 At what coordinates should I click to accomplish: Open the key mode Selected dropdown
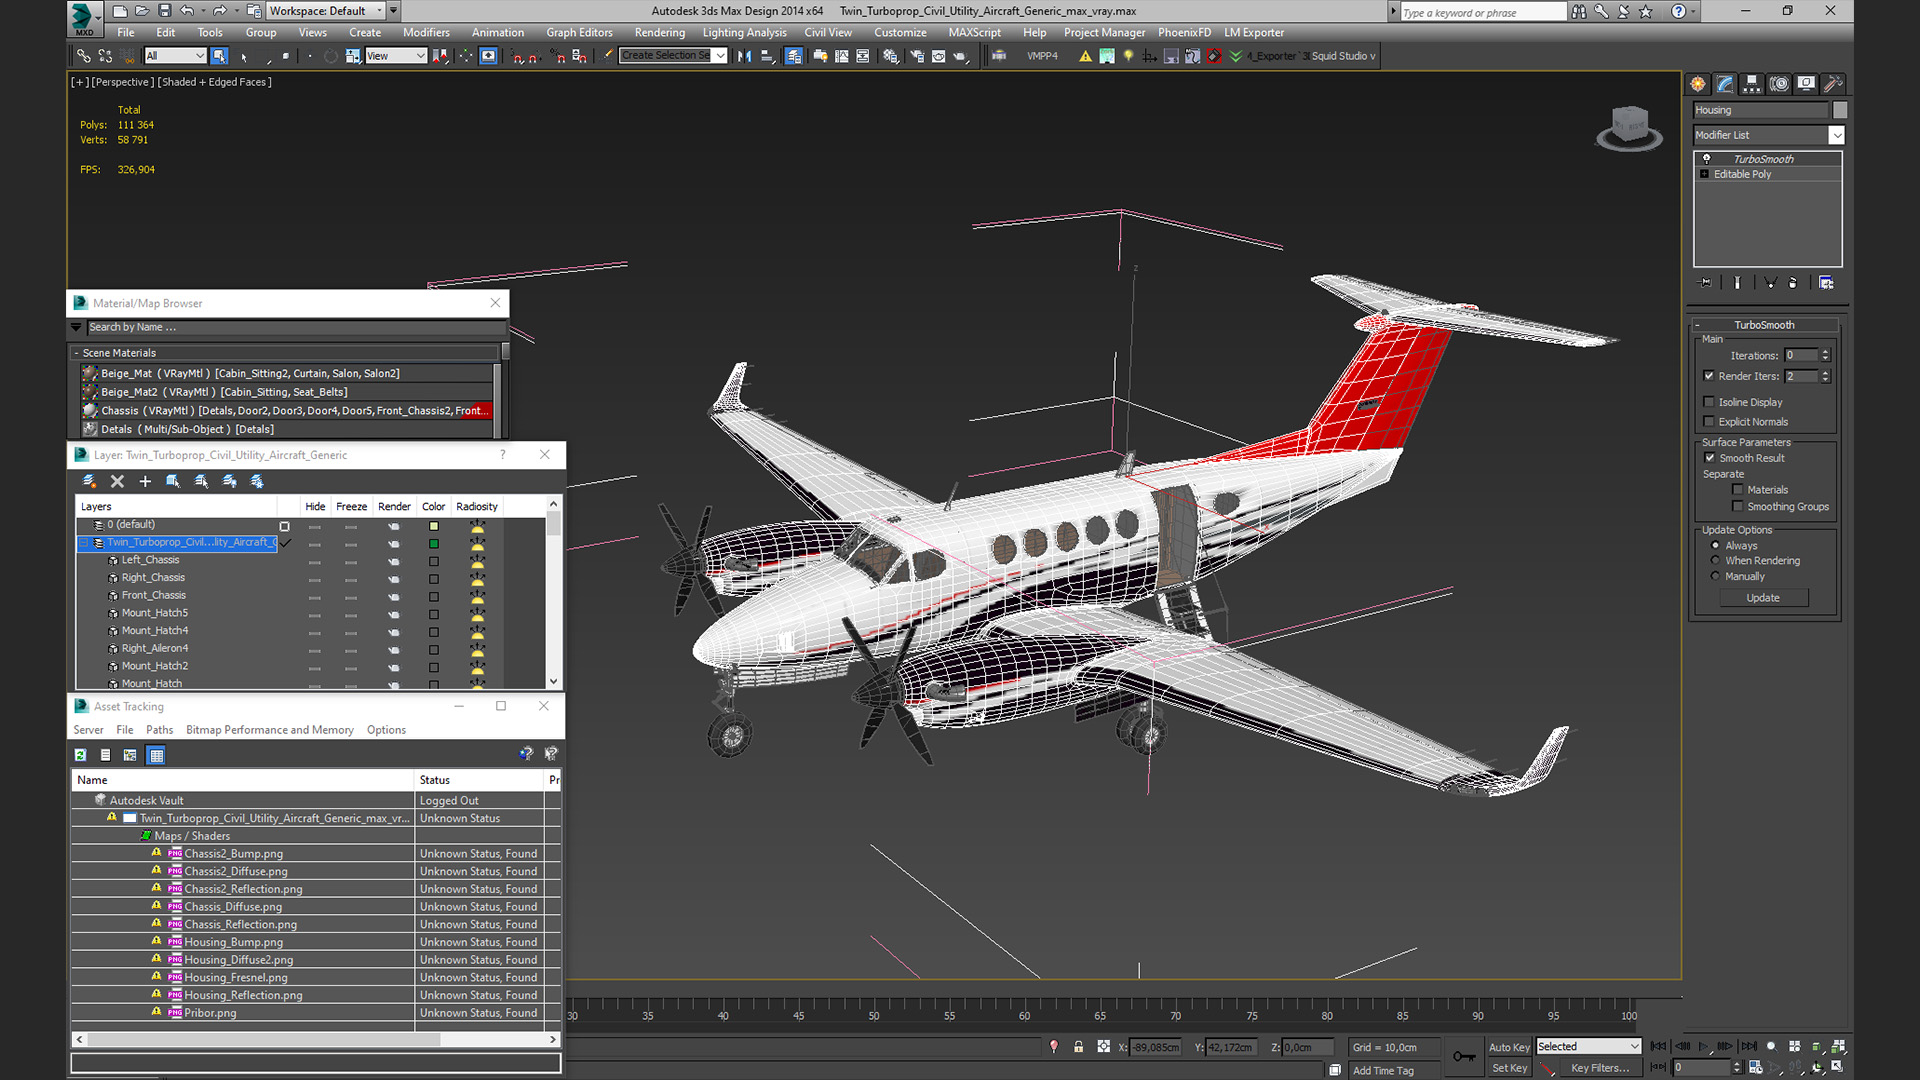[x=1588, y=1047]
